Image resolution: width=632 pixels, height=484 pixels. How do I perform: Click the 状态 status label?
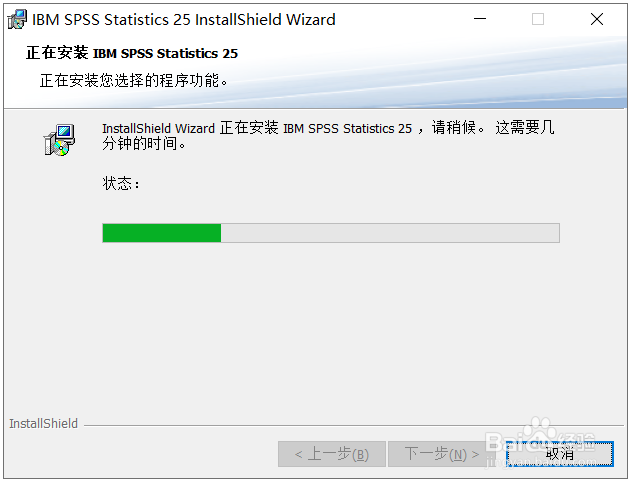121,183
